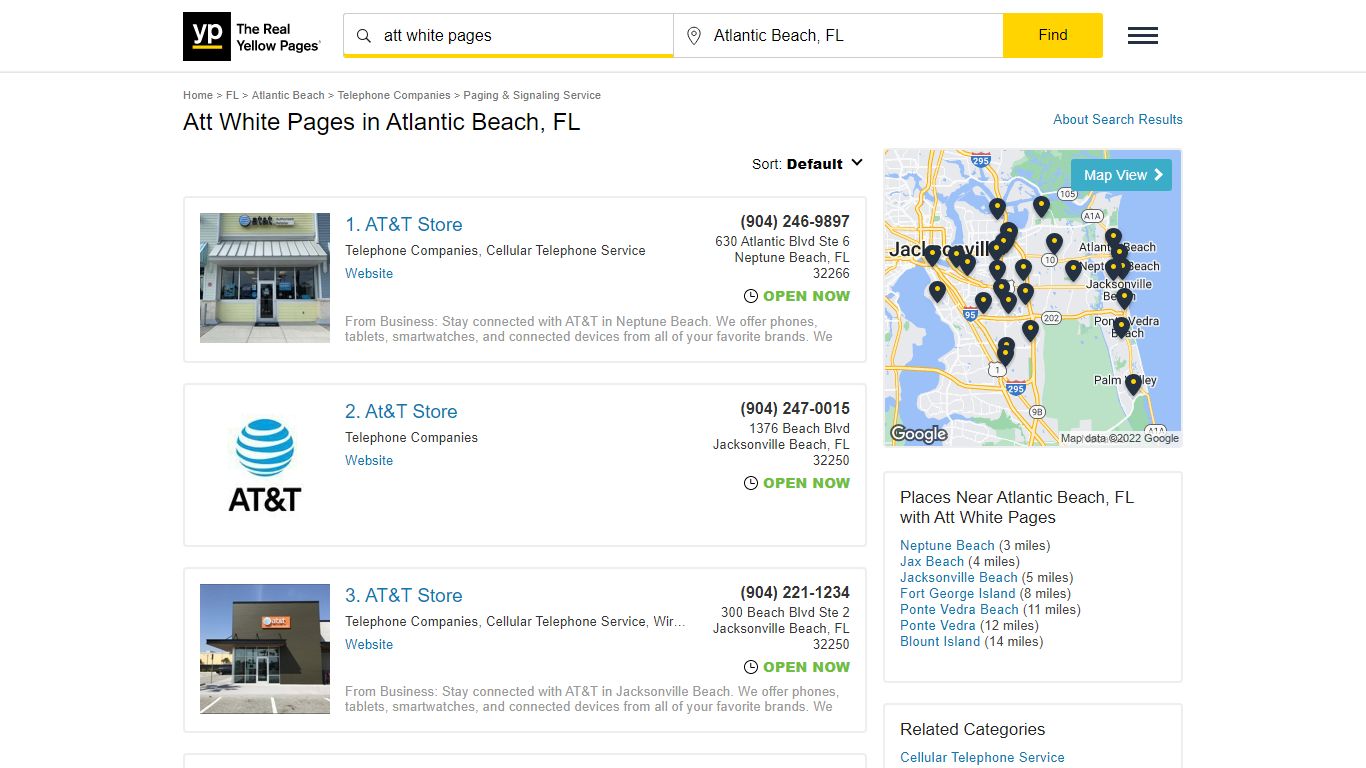Open Website link for 300 Beach Blvd store
Viewport: 1366px width, 768px height.
click(369, 644)
